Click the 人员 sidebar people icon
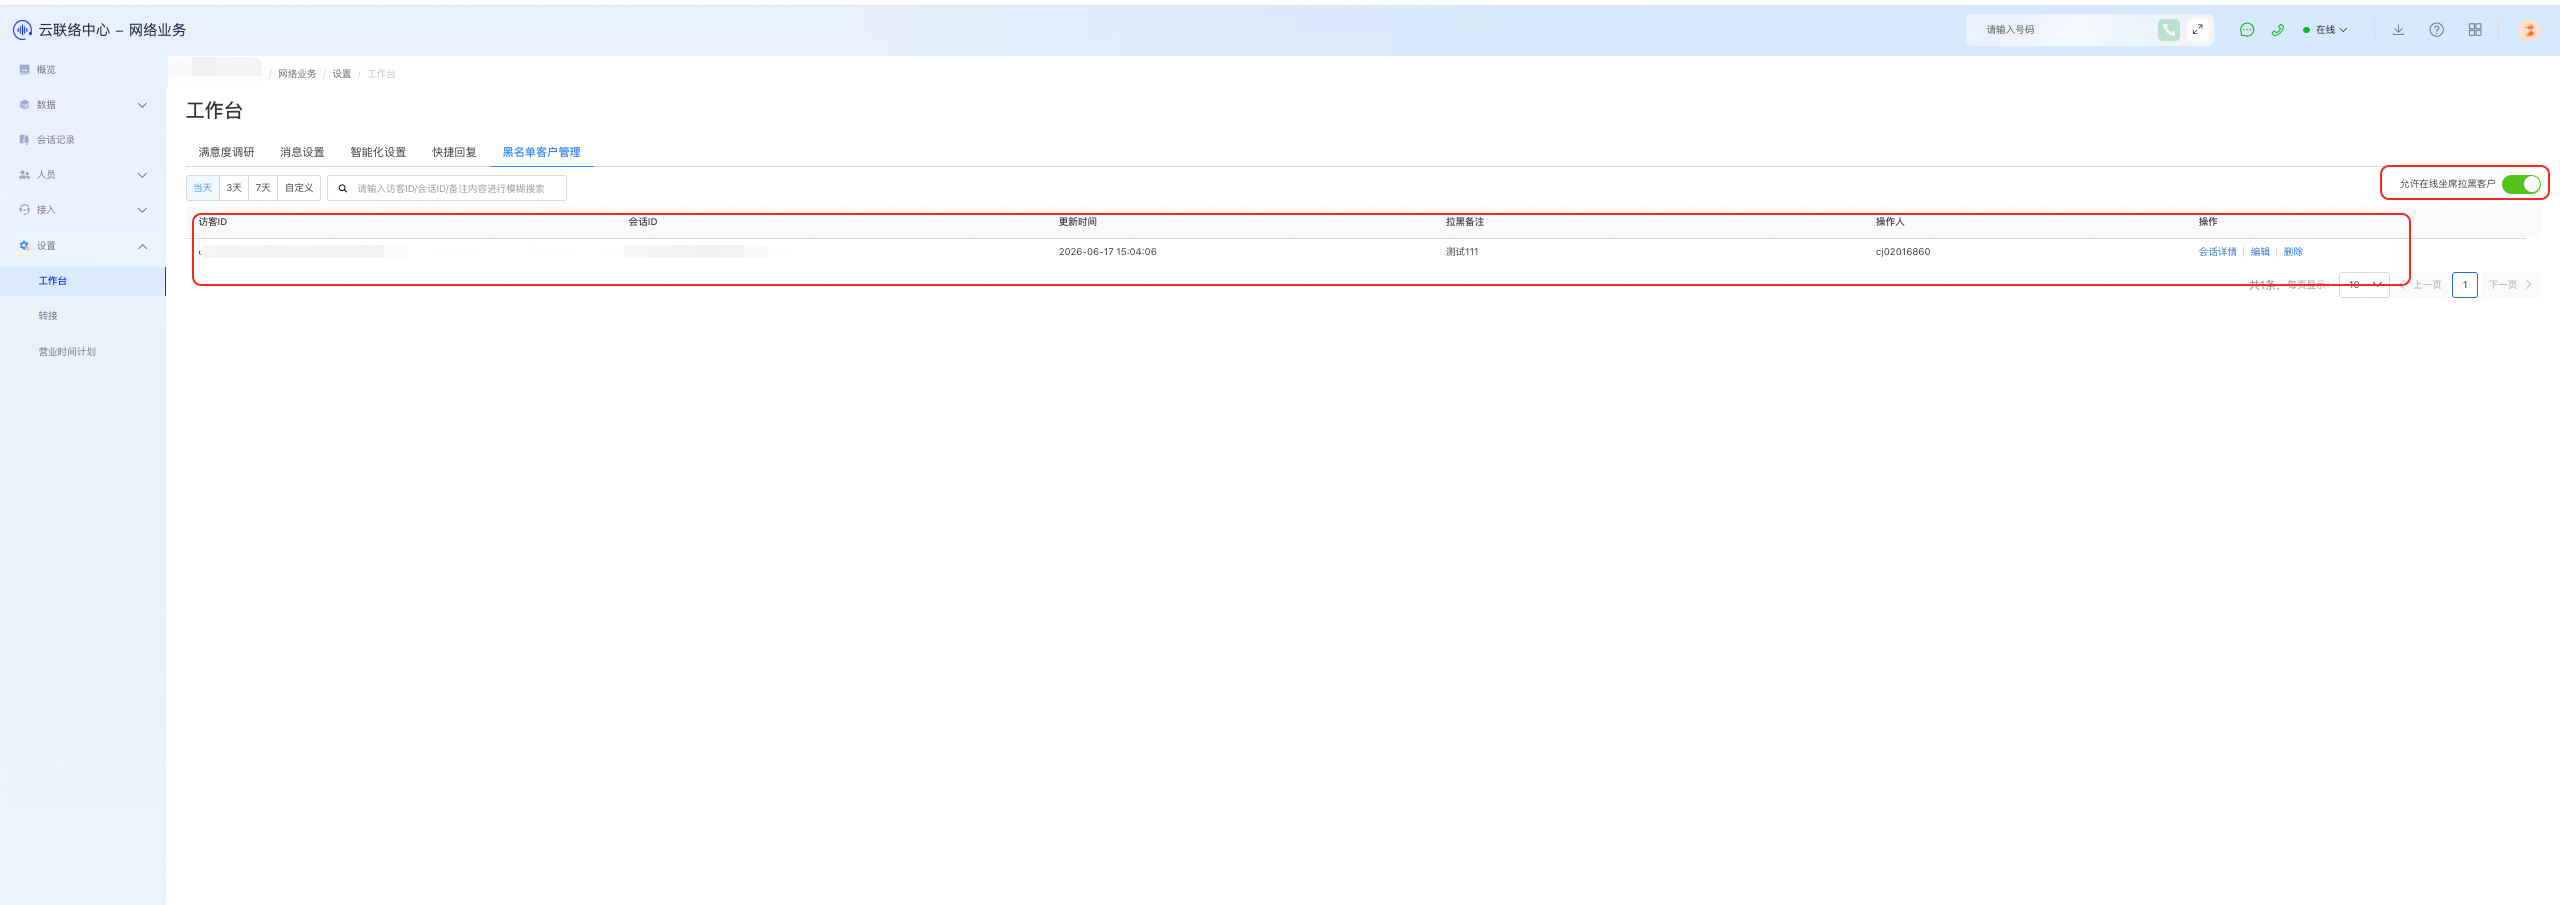The width and height of the screenshot is (2560, 905). coord(24,174)
